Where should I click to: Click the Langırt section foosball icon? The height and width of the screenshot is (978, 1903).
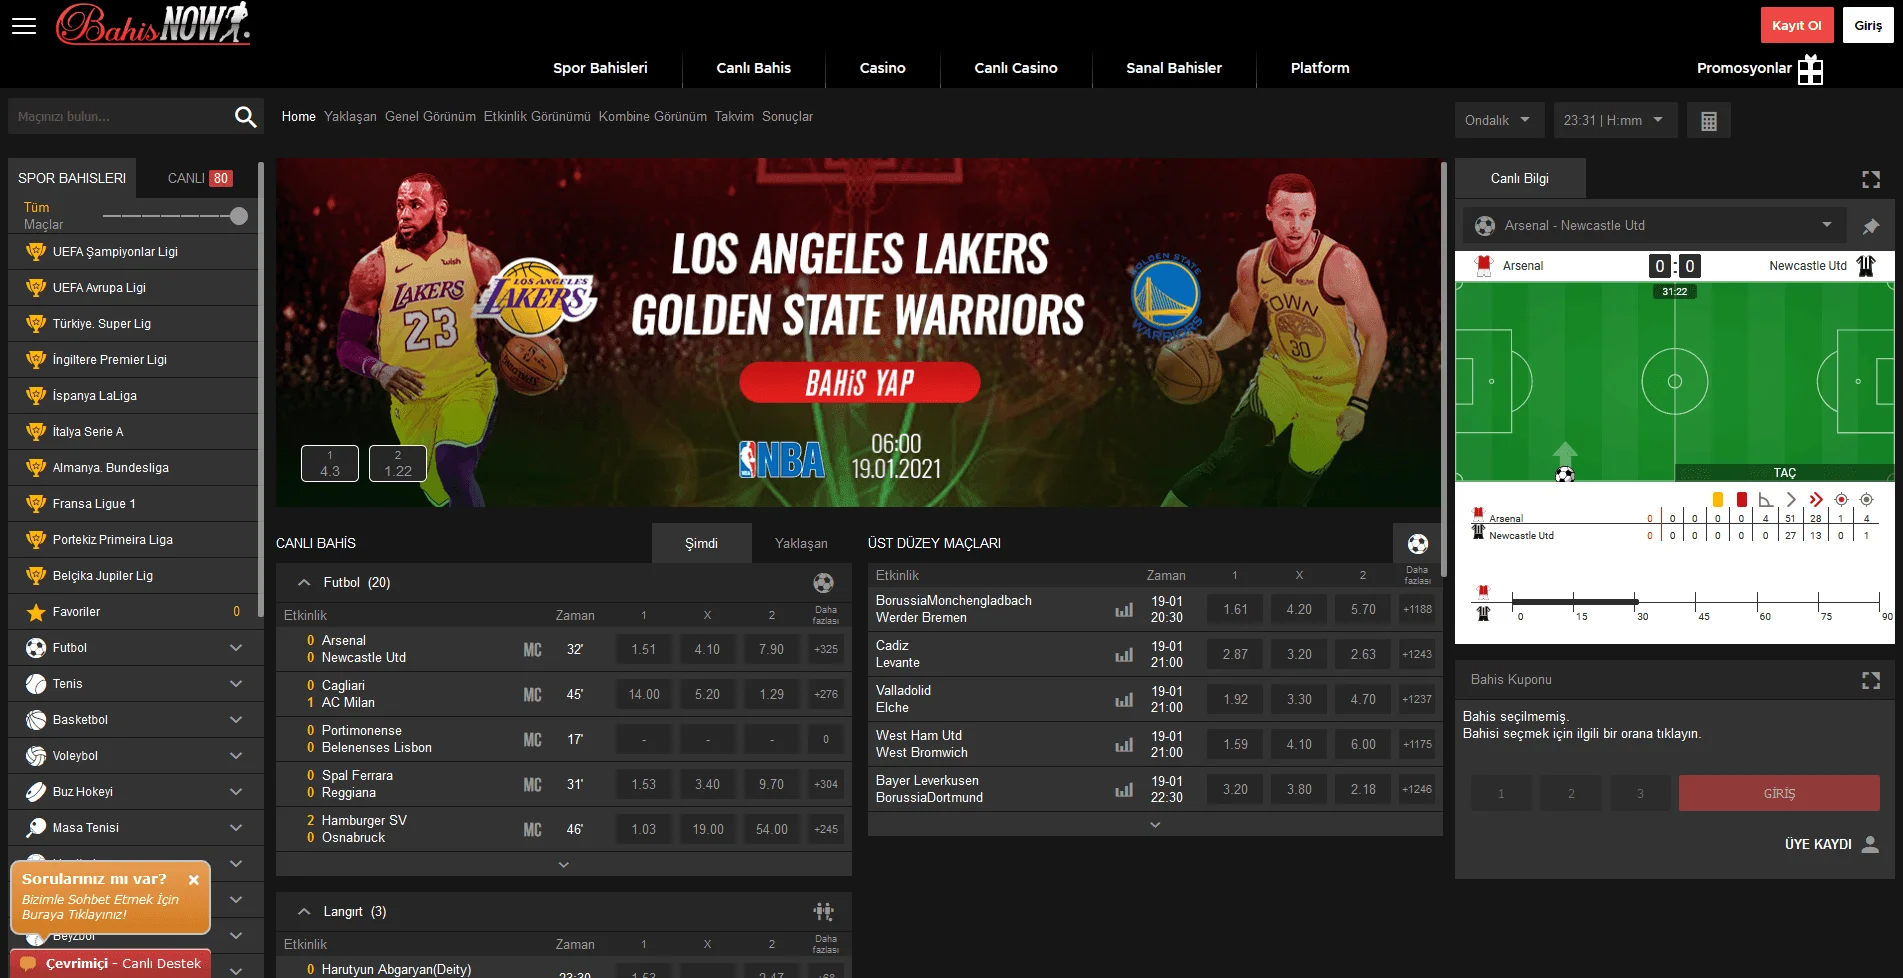[x=823, y=911]
